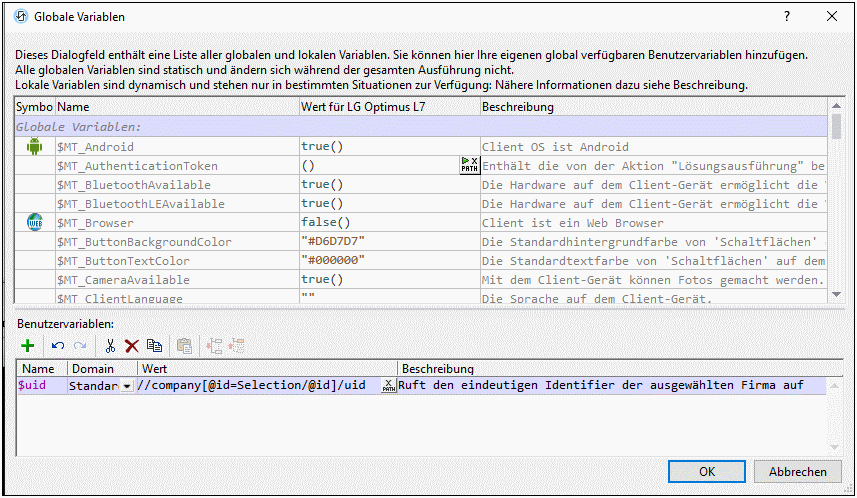The height and width of the screenshot is (498, 857).
Task: Click the undo arrow in Benutzervariablen toolbar
Action: [58, 346]
